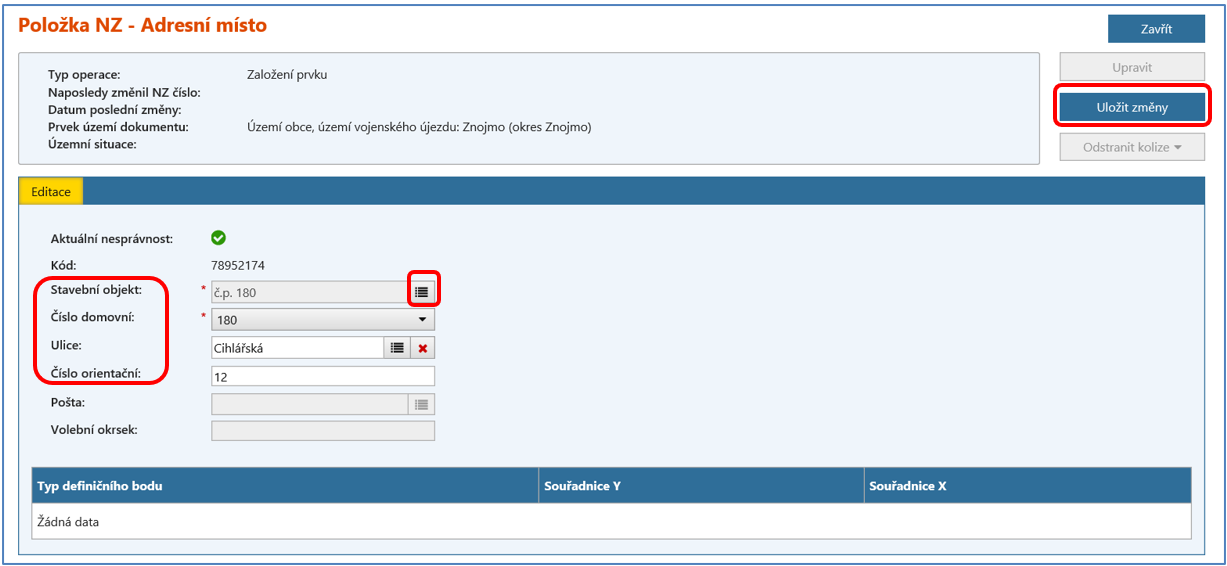Screen dimensions: 1227x566
Task: Click the Upravit button
Action: pyautogui.click(x=1132, y=67)
